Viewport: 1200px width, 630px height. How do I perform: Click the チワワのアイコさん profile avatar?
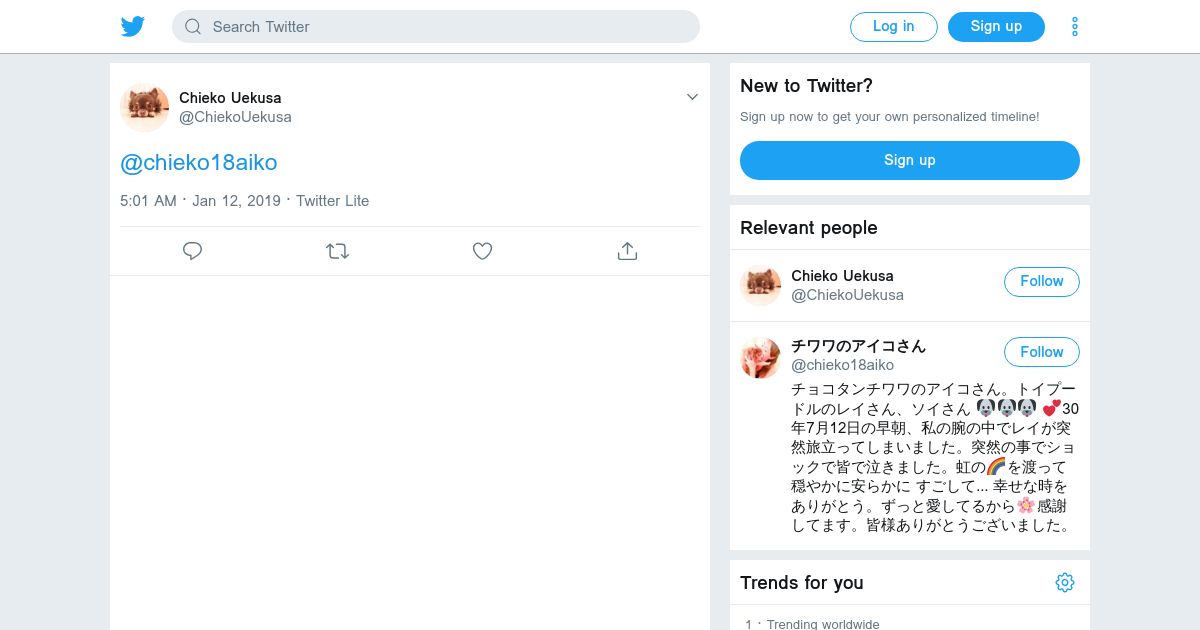(760, 357)
